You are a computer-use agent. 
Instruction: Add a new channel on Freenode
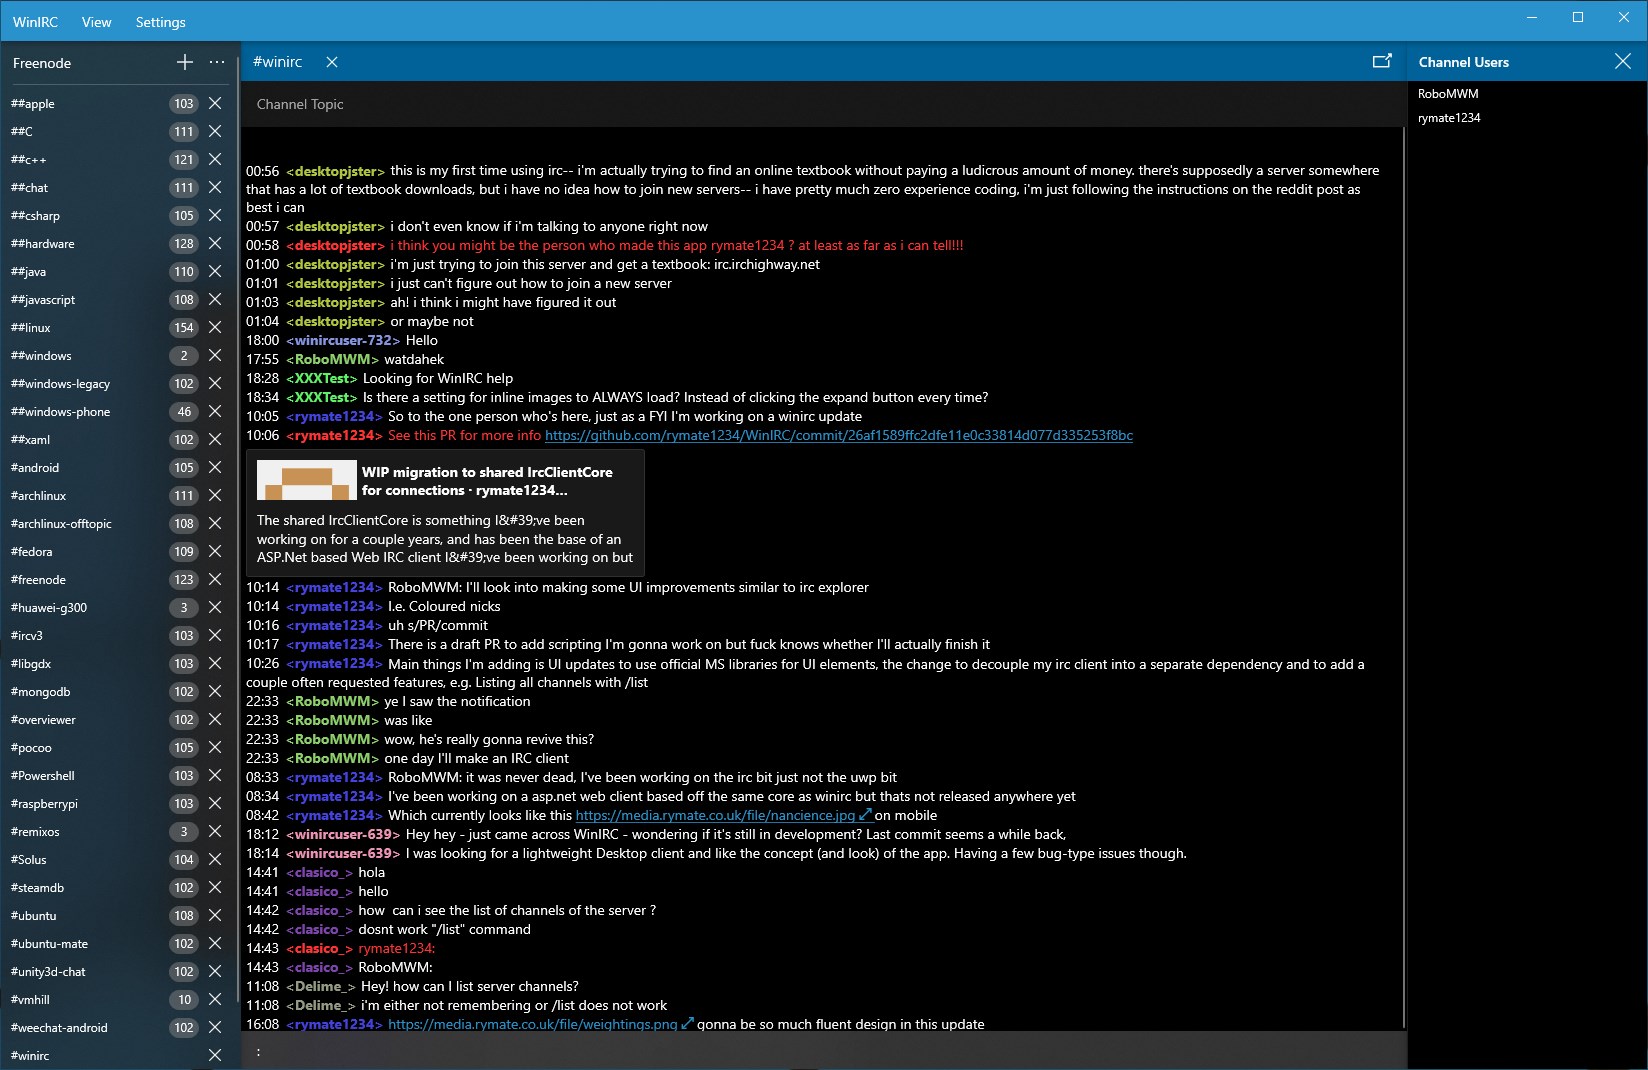[185, 62]
